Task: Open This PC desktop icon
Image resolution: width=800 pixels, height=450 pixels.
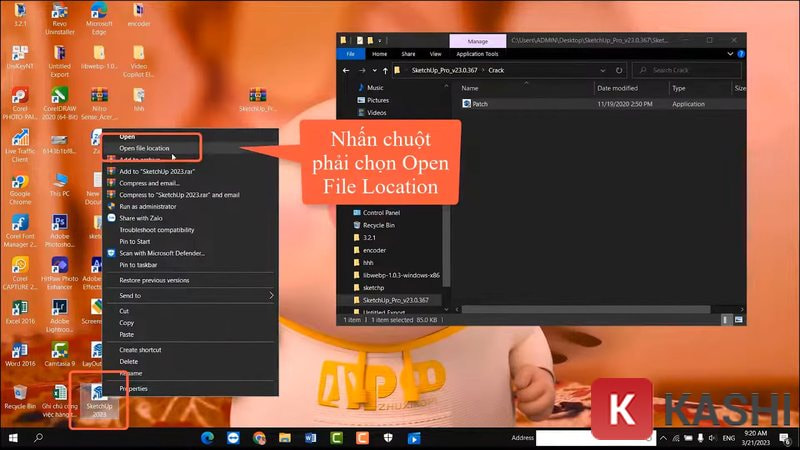Action: point(60,185)
